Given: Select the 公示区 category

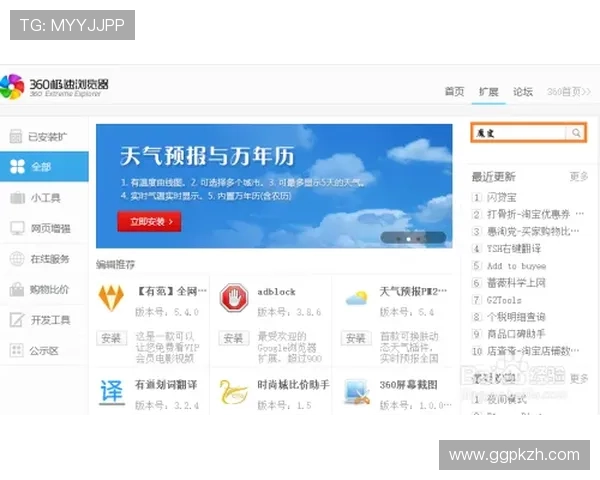Looking at the screenshot, I should point(44,351).
